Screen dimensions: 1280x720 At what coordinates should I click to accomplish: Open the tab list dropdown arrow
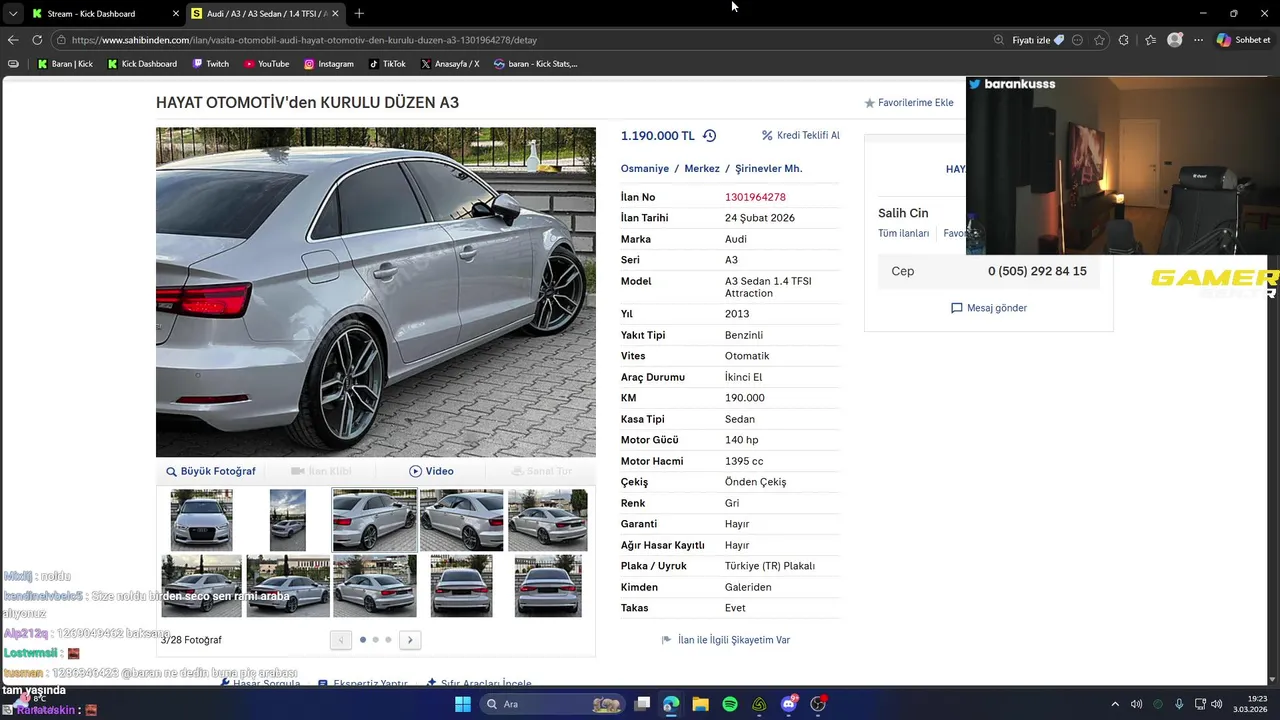click(x=13, y=13)
